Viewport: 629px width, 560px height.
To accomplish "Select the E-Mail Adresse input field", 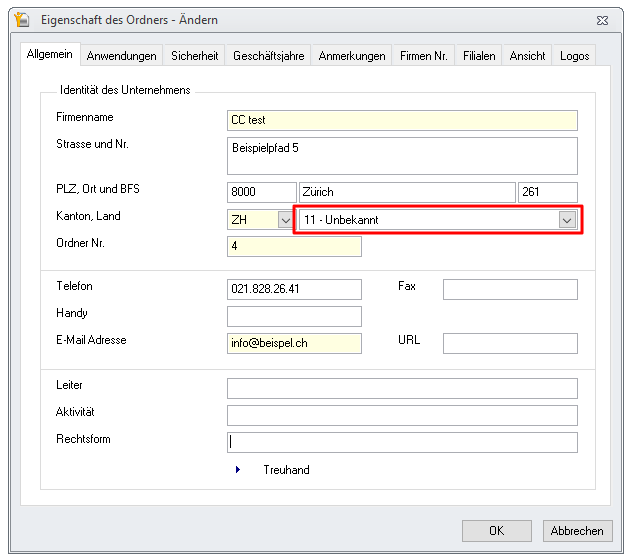I will [x=294, y=344].
